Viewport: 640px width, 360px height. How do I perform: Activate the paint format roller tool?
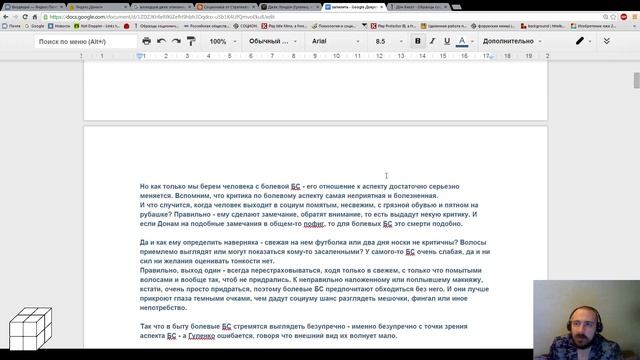(x=191, y=41)
